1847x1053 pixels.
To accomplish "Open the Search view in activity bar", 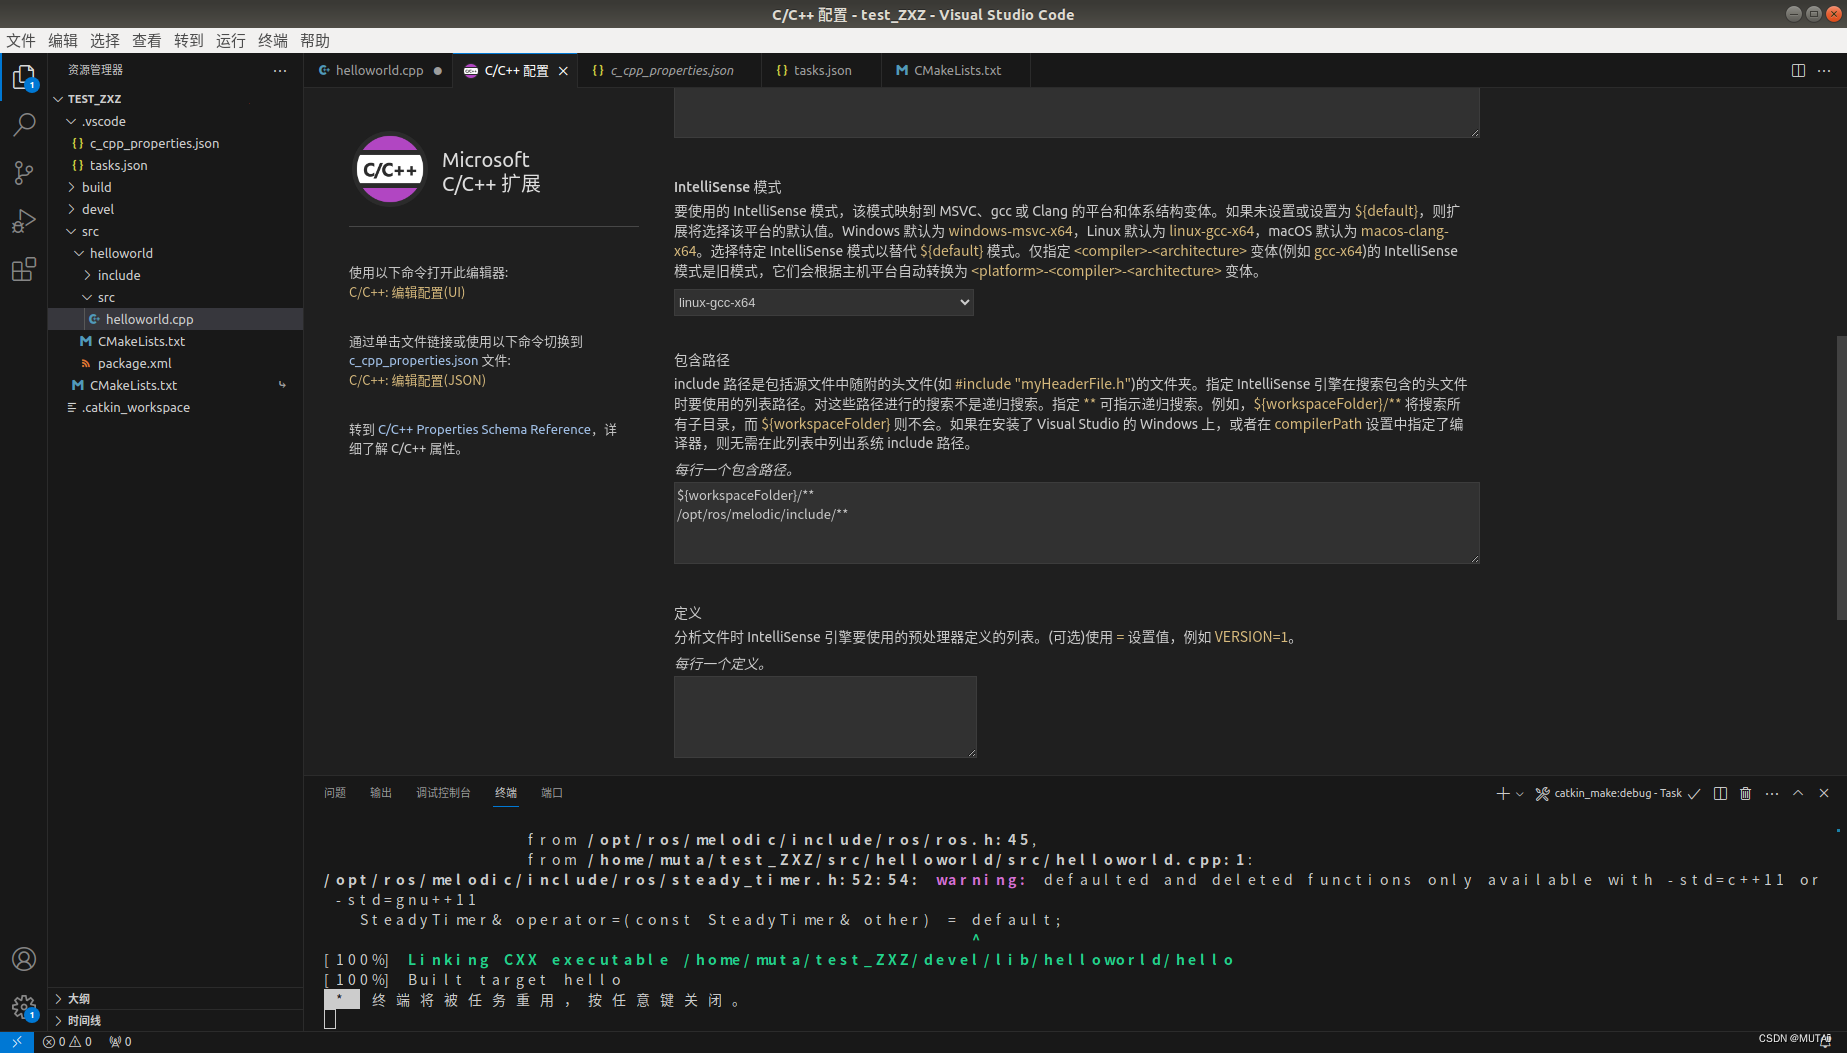I will [22, 124].
